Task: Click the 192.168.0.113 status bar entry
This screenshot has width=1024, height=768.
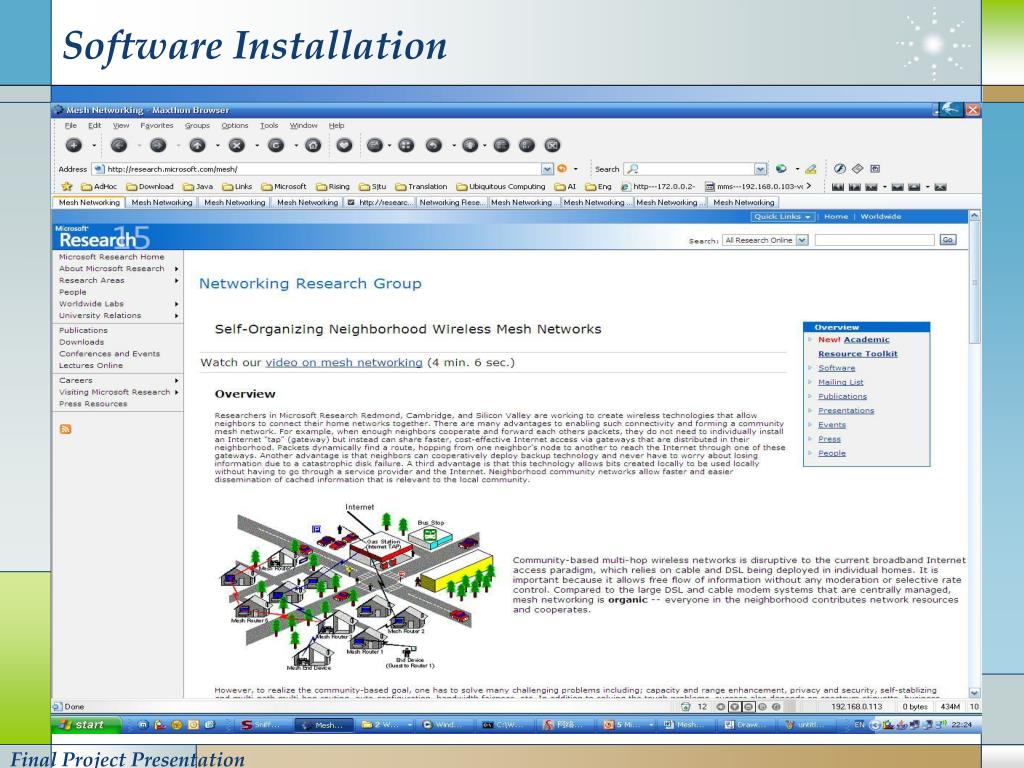Action: (856, 707)
